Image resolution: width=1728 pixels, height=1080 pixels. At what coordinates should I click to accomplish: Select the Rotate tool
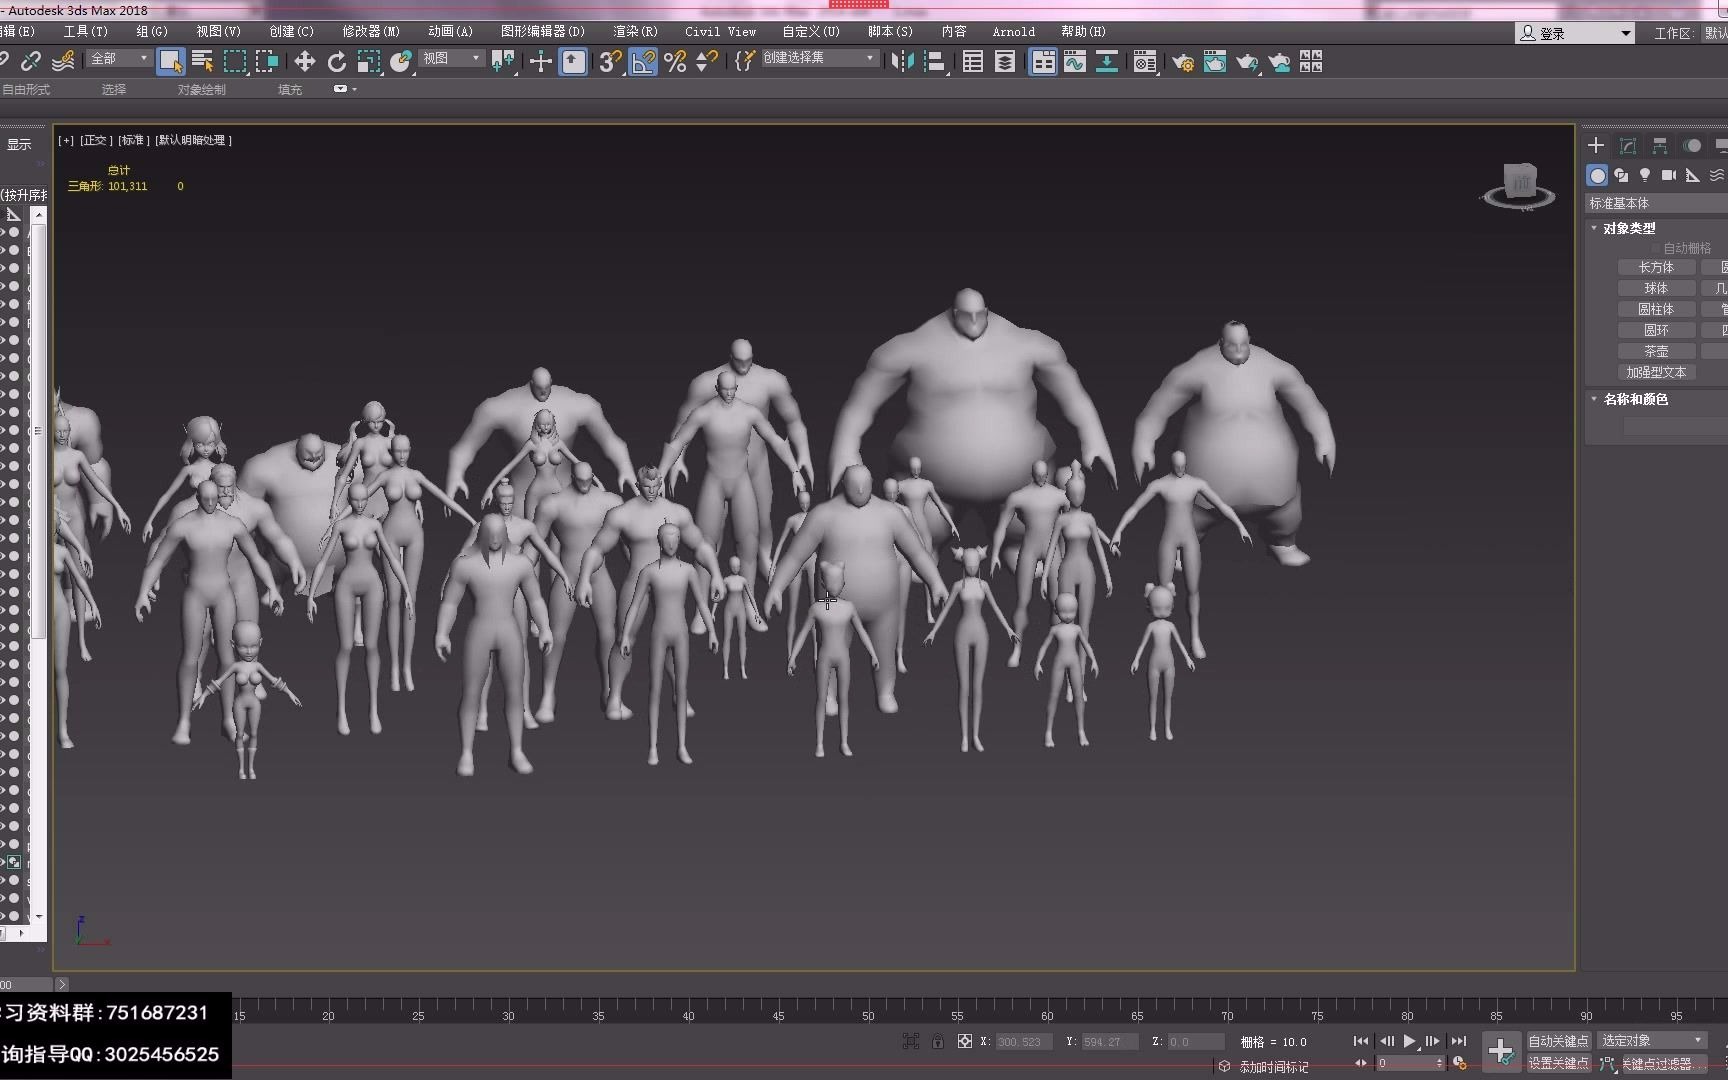tap(337, 62)
